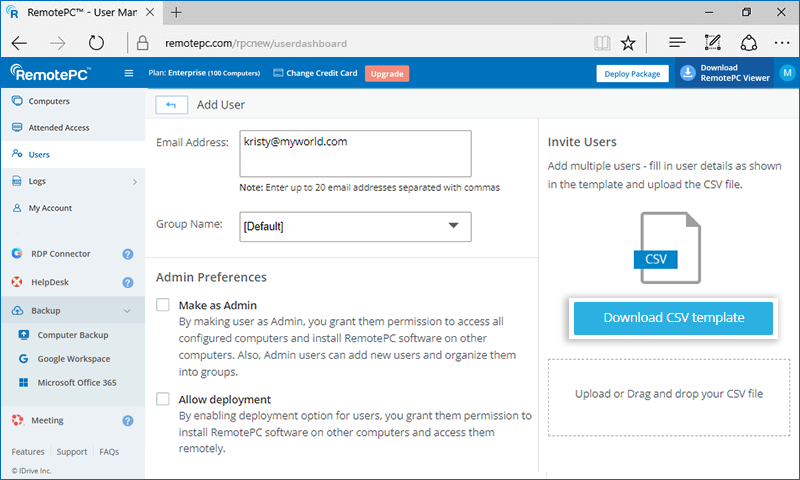The width and height of the screenshot is (800, 480).
Task: Click the Meeting help question icon
Action: (128, 421)
